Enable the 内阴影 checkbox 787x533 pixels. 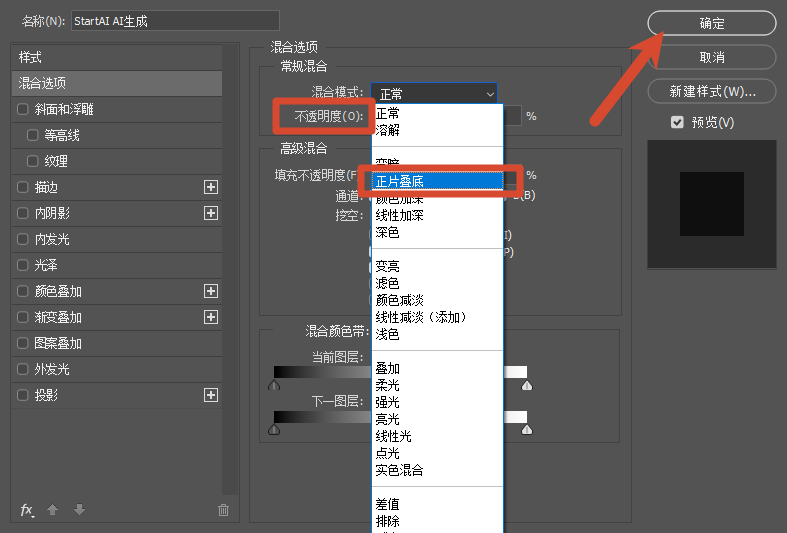[23, 213]
